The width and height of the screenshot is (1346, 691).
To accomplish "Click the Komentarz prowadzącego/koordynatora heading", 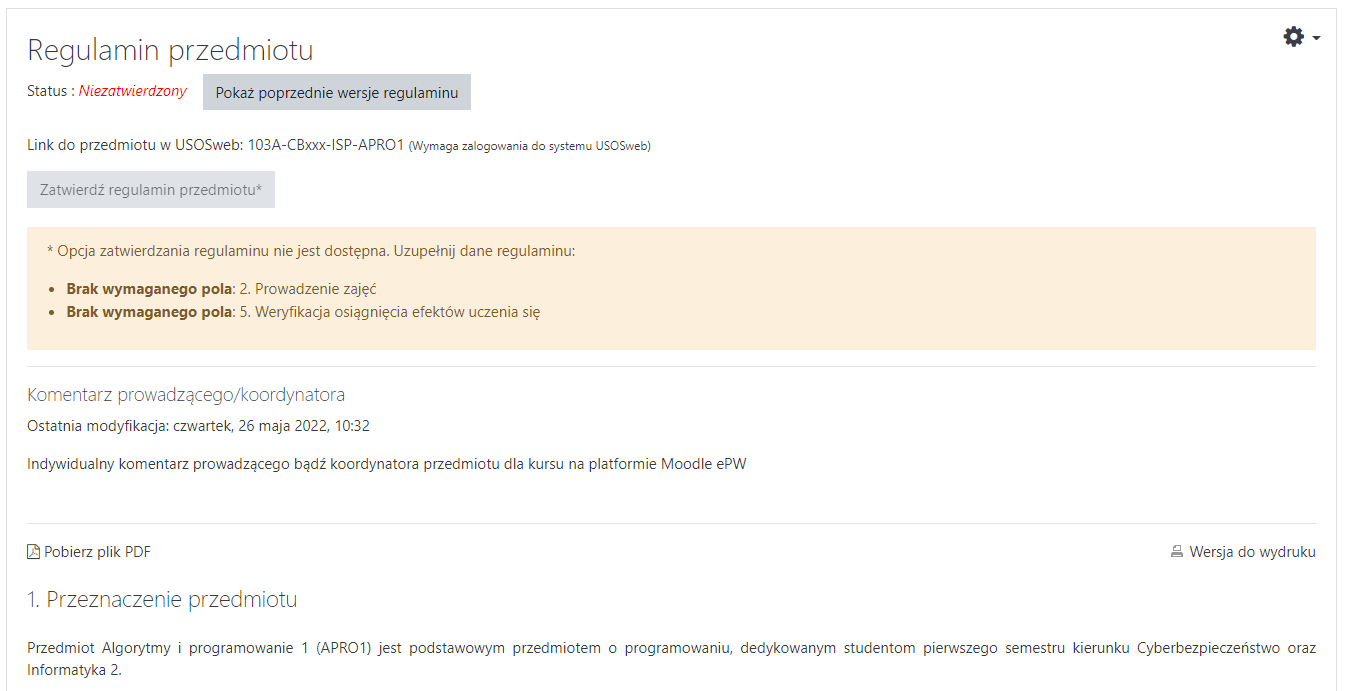I will tap(186, 395).
